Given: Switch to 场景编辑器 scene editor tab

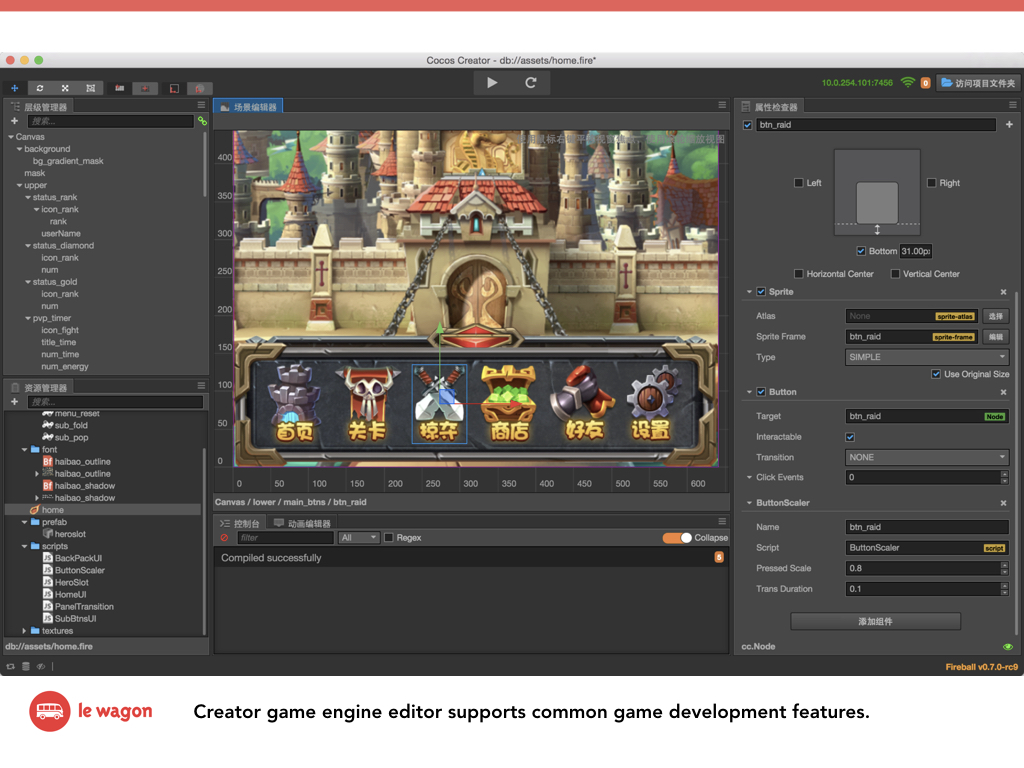Looking at the screenshot, I should click(248, 106).
